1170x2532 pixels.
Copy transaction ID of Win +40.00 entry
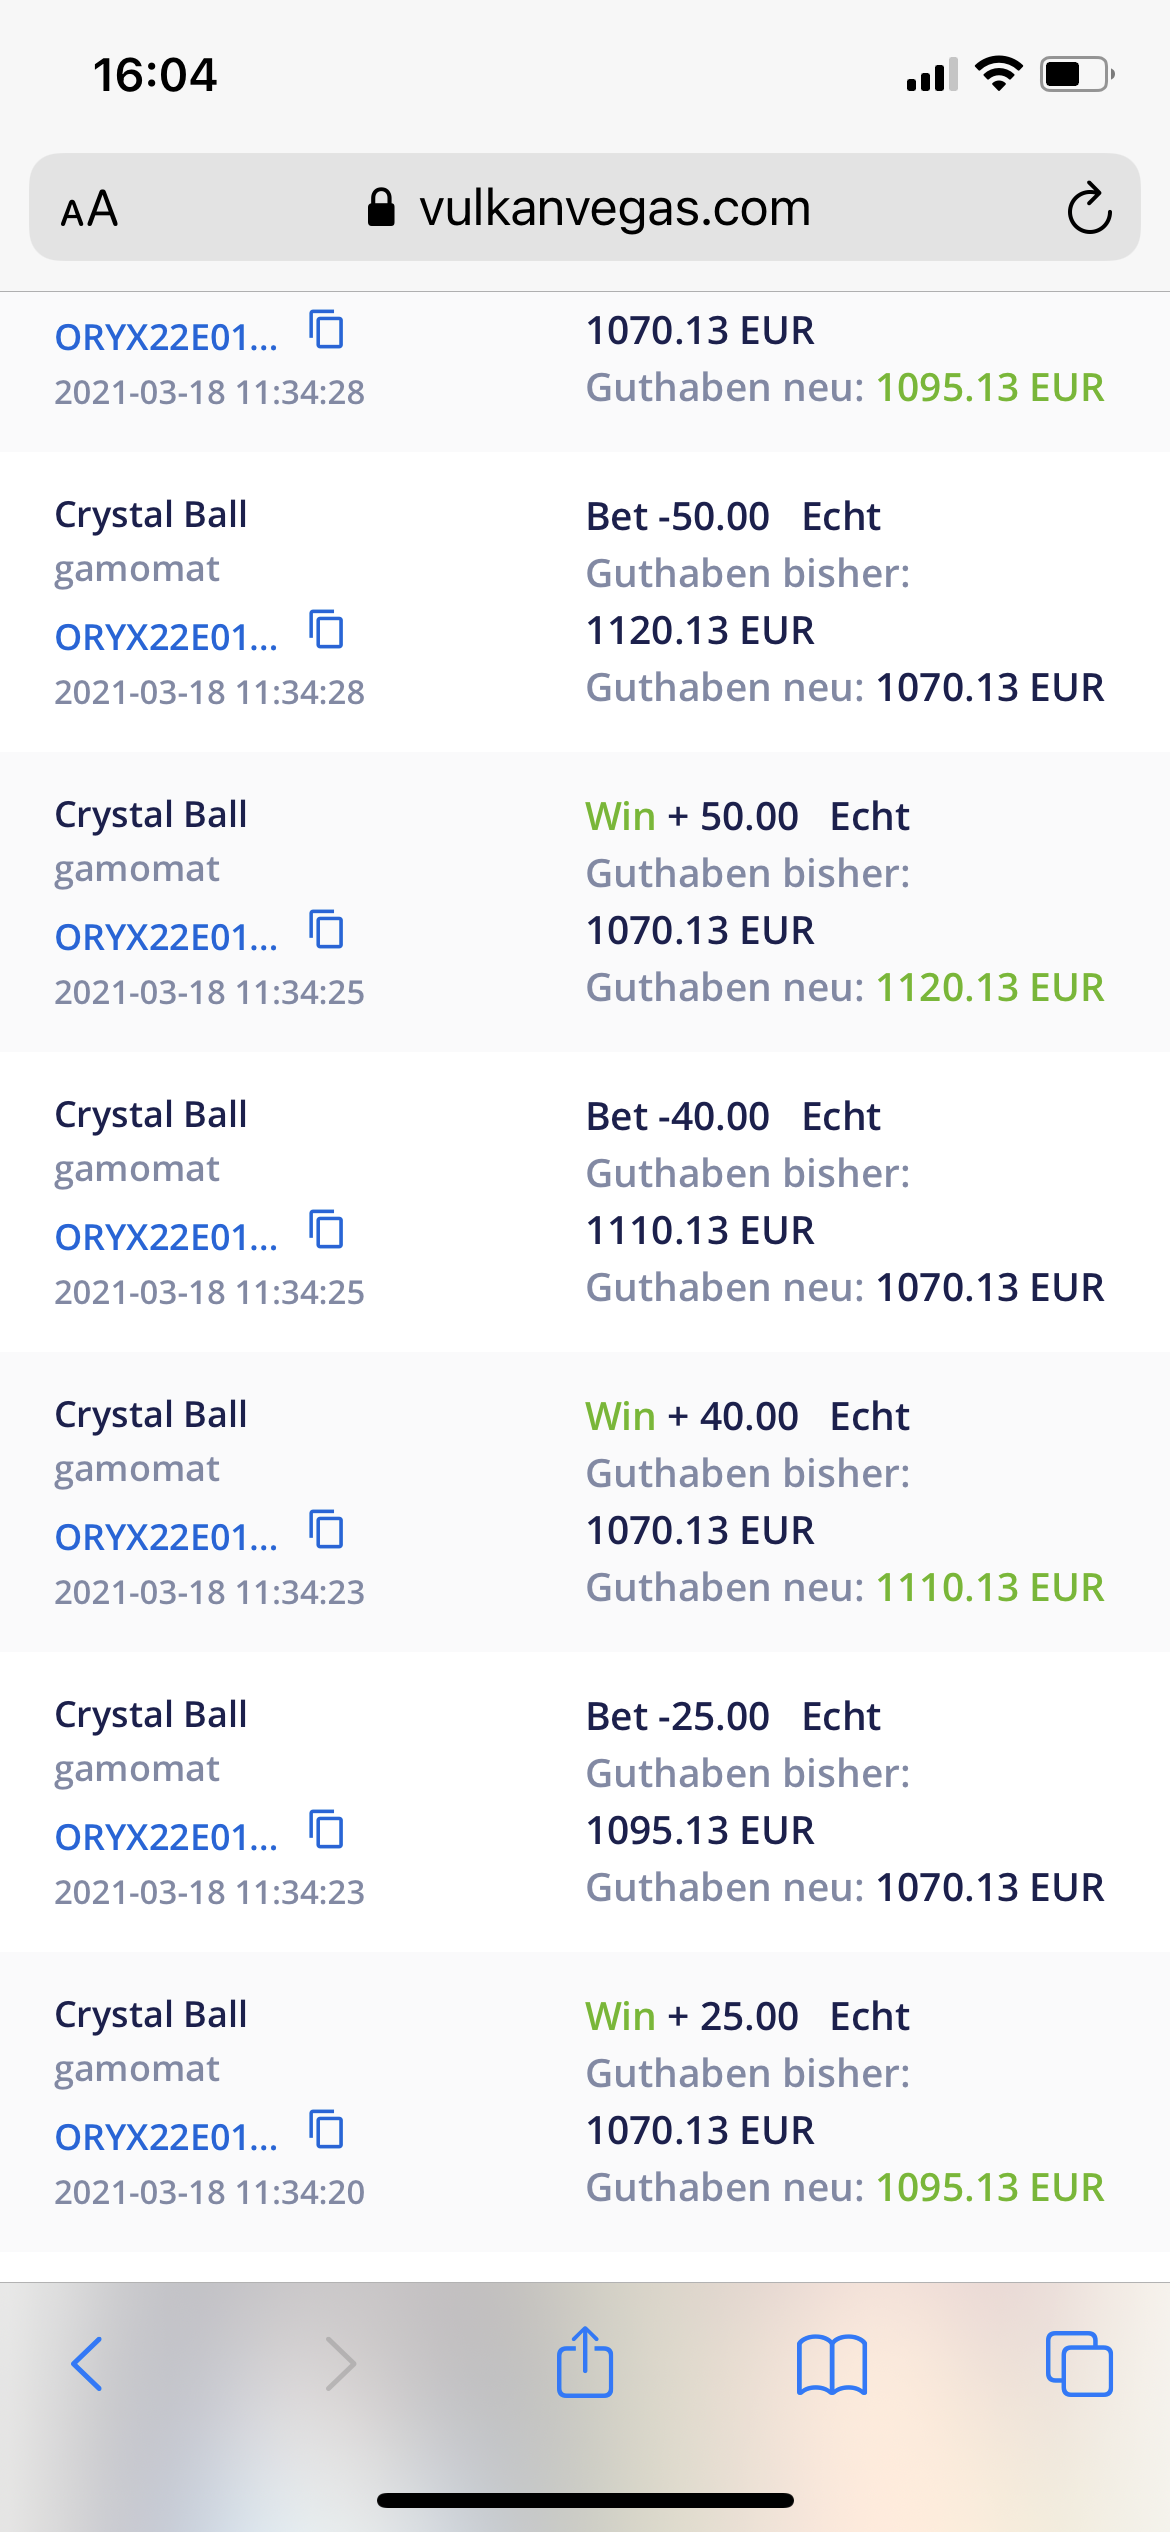coord(327,1531)
